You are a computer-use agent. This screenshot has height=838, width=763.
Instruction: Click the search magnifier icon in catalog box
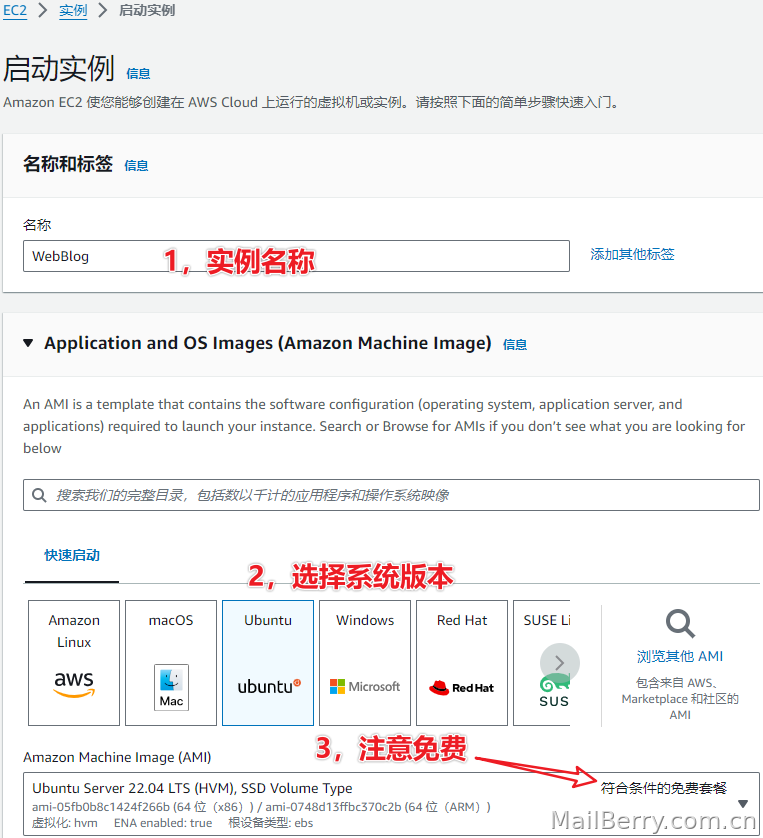39,495
